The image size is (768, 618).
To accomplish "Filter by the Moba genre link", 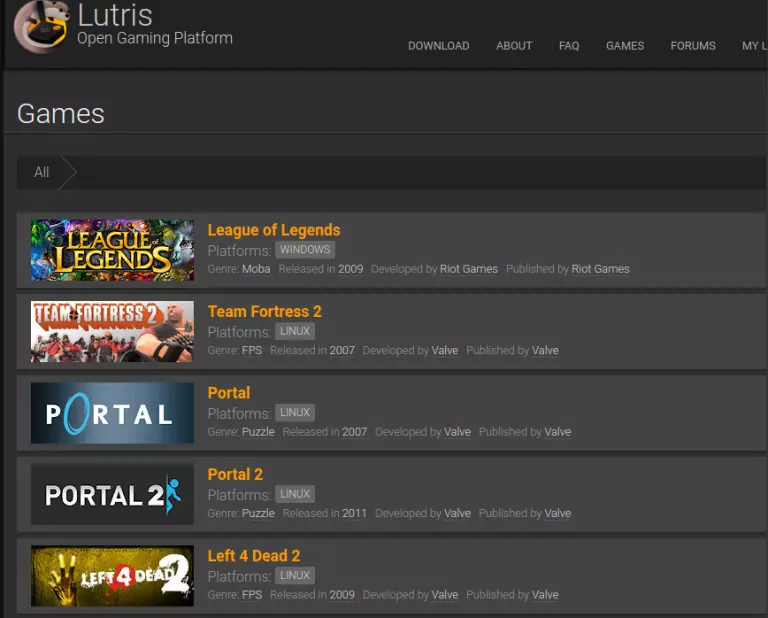I will 256,269.
